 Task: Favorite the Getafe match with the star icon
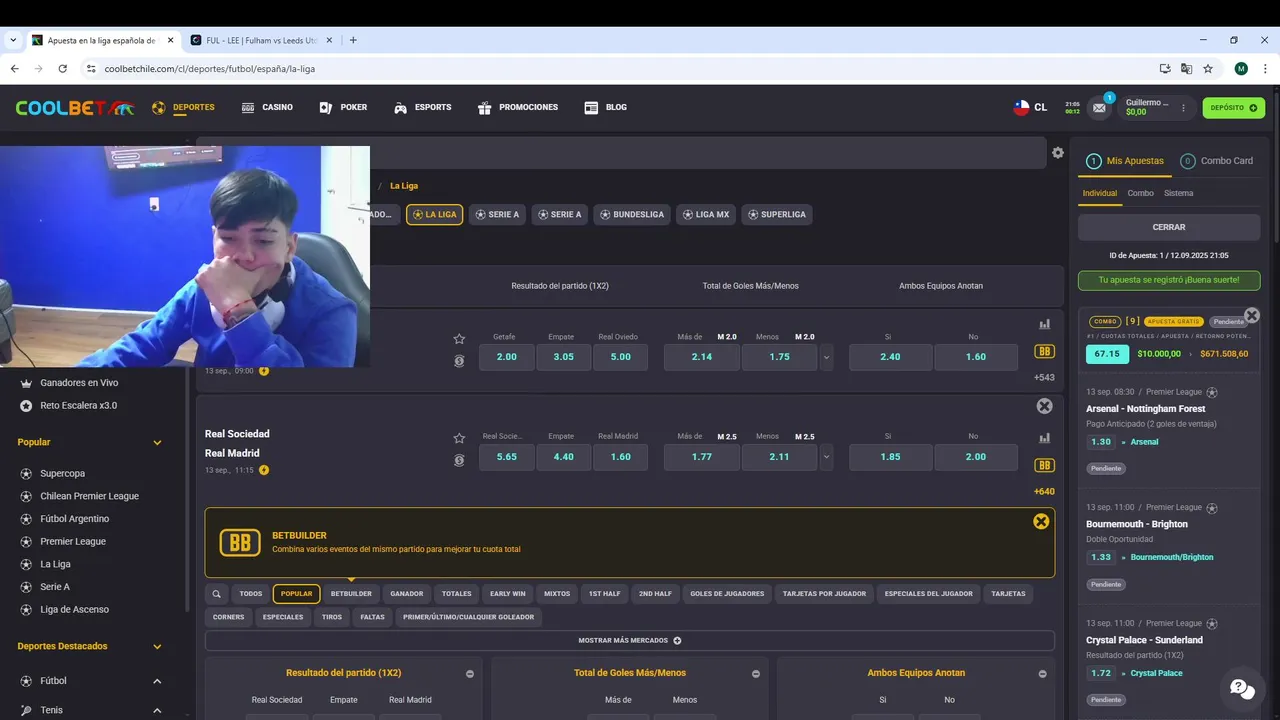pos(459,339)
